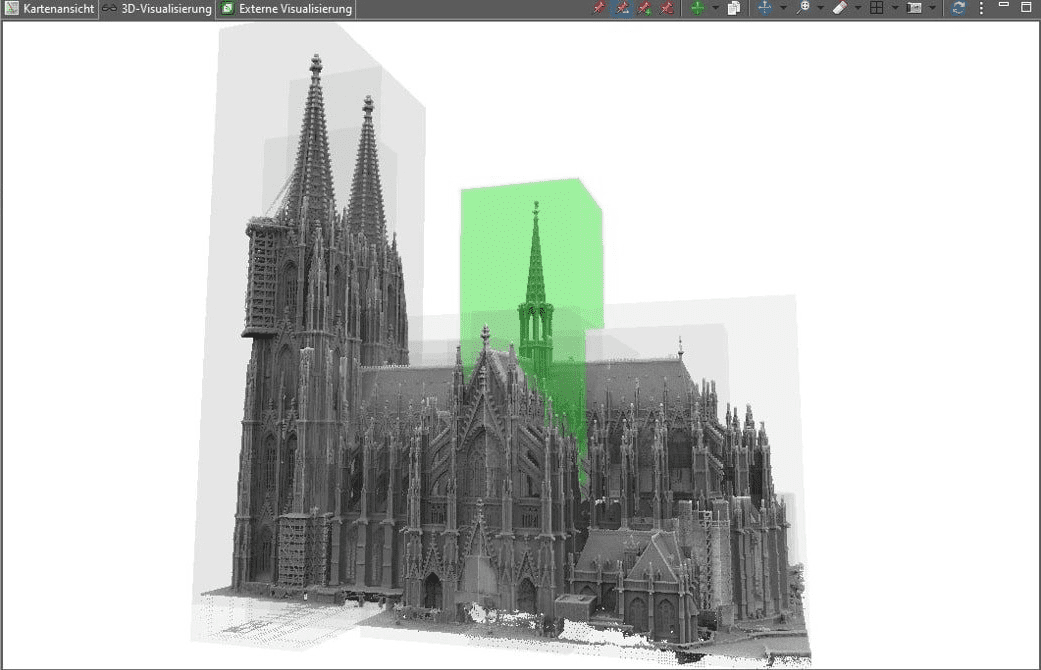Screen dimensions: 1041x670
Task: Expand the grid layout dropdown
Action: (x=895, y=8)
